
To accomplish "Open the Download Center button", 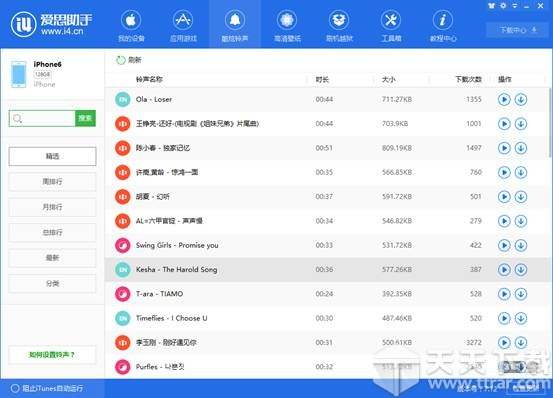I will (x=518, y=30).
